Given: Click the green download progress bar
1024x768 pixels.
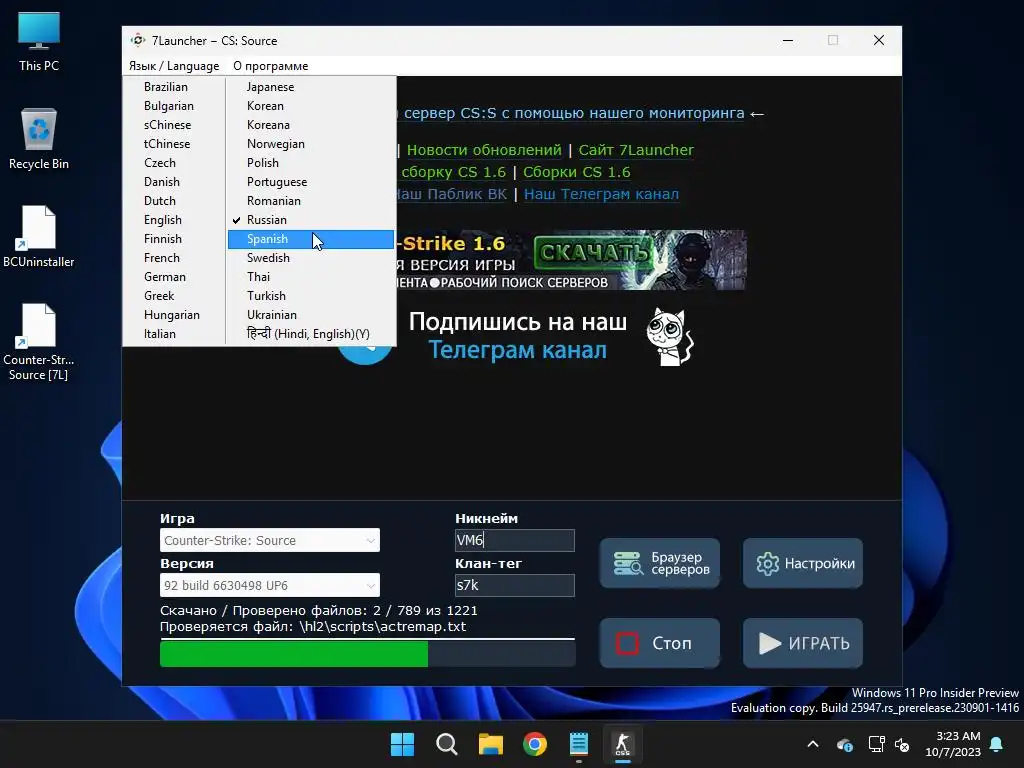Looking at the screenshot, I should coord(368,654).
